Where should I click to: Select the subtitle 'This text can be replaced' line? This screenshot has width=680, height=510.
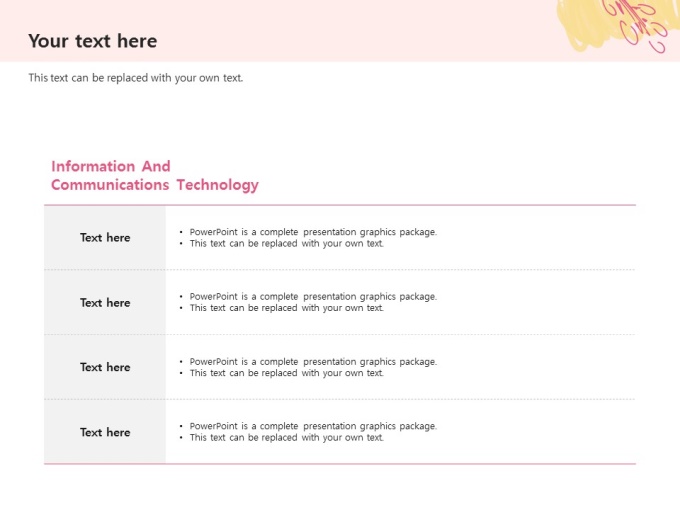pos(136,78)
